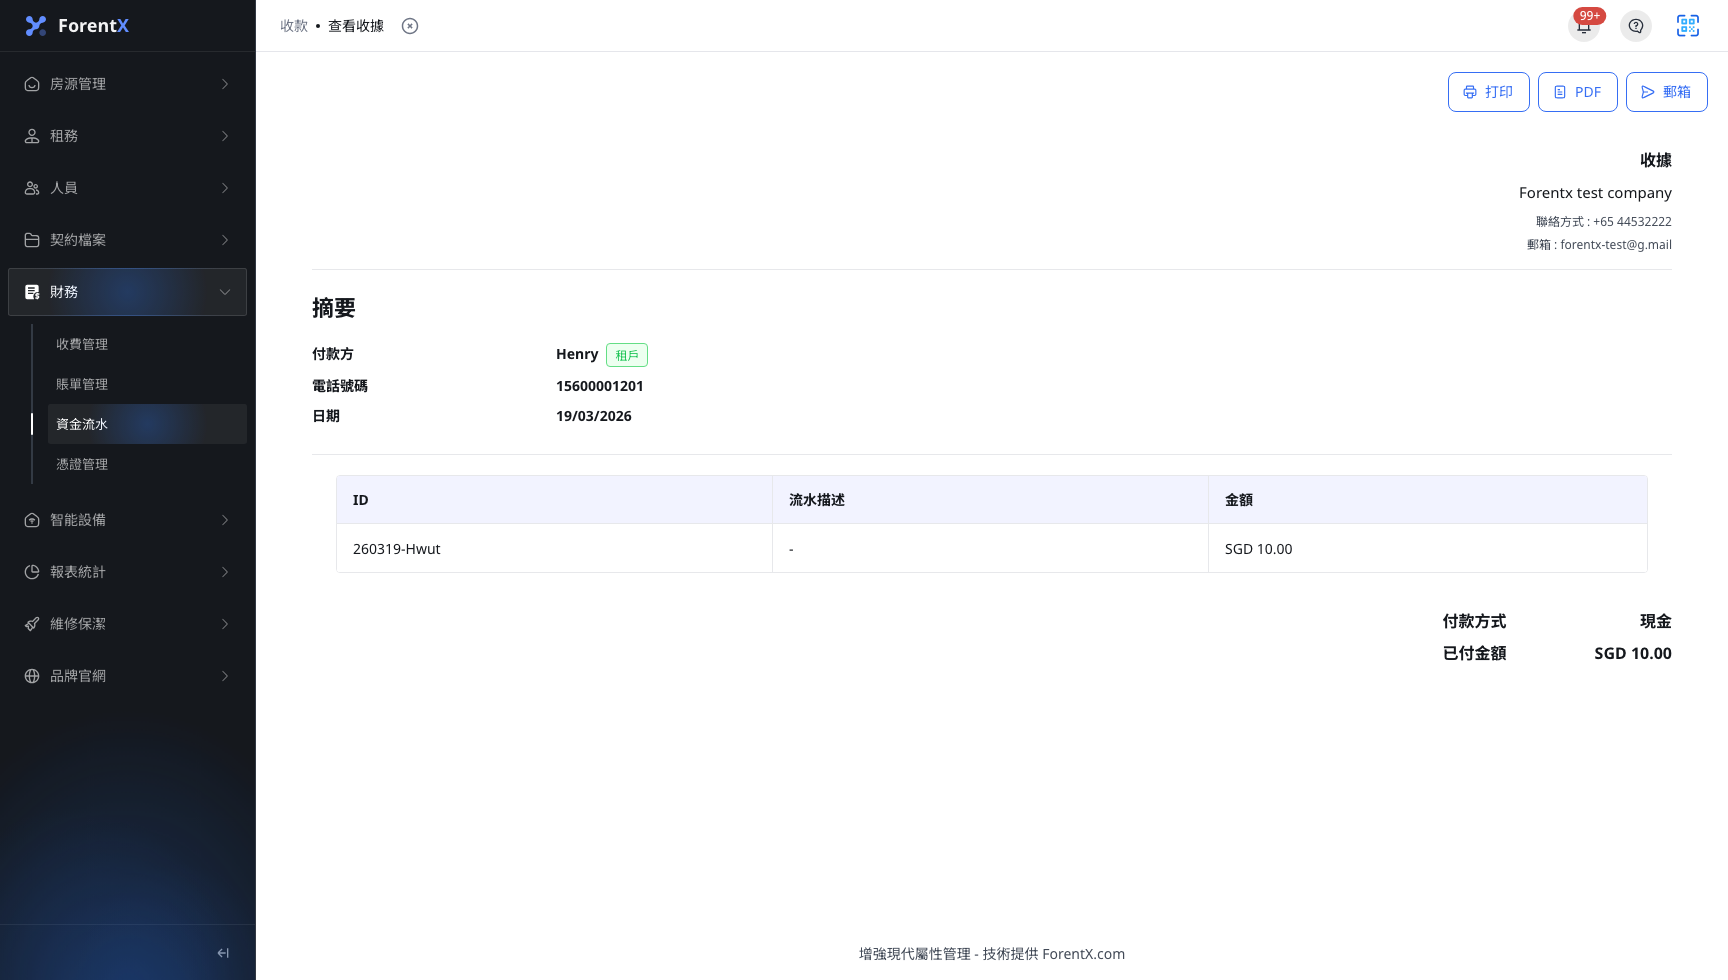Click the 報表統計 pie chart icon

coord(32,572)
